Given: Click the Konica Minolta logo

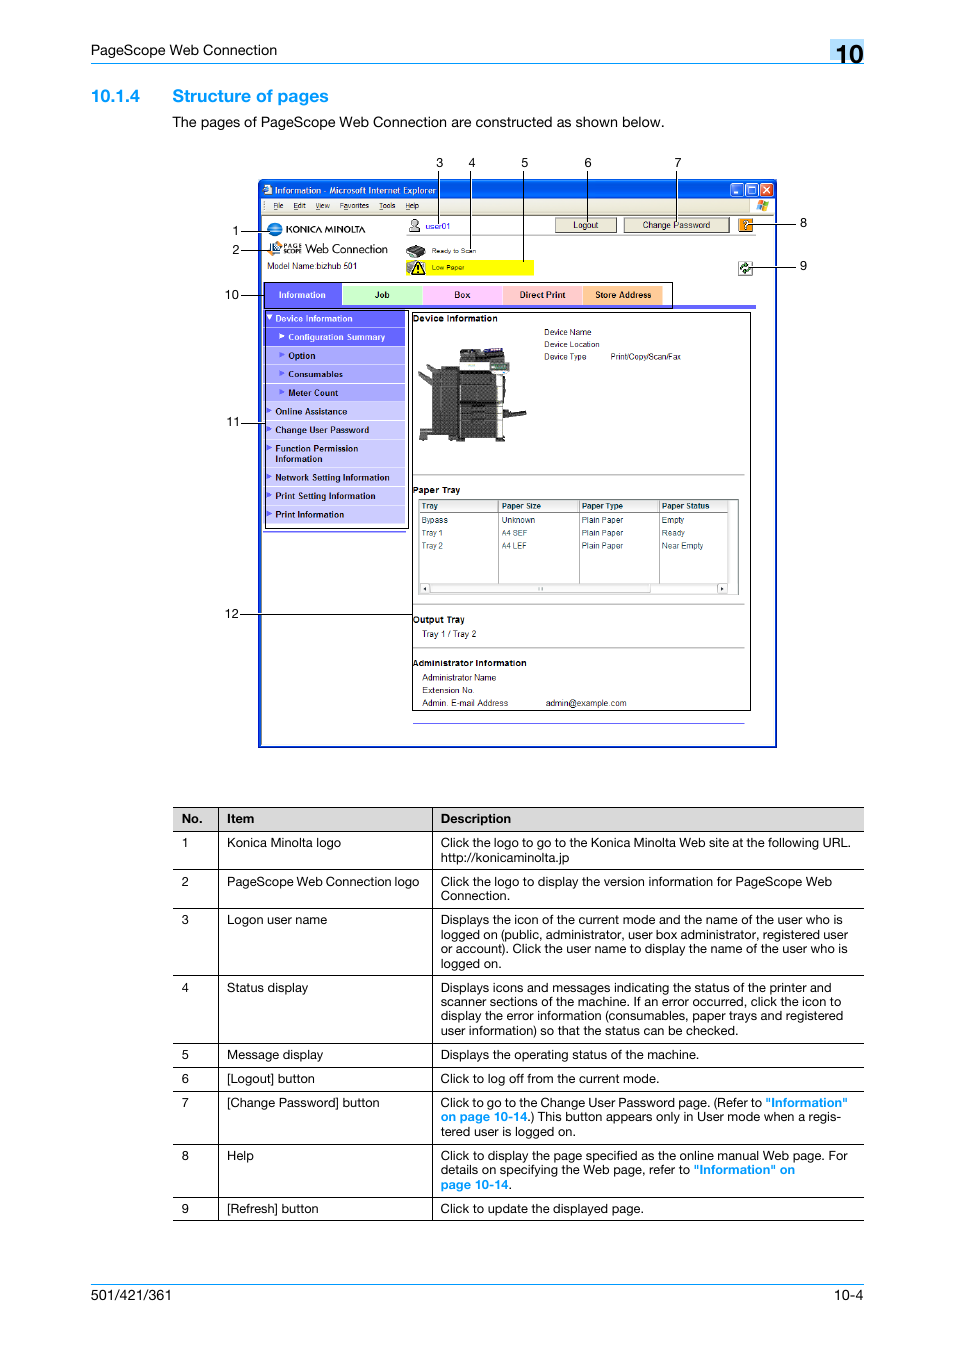Looking at the screenshot, I should (316, 229).
